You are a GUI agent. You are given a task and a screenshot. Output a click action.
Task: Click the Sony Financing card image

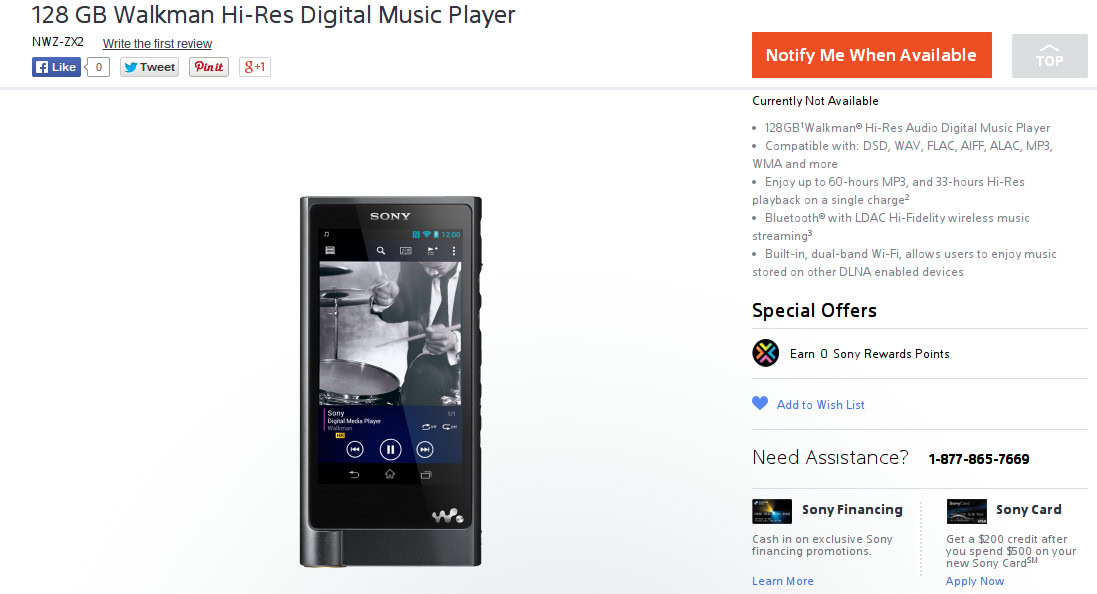pos(772,511)
